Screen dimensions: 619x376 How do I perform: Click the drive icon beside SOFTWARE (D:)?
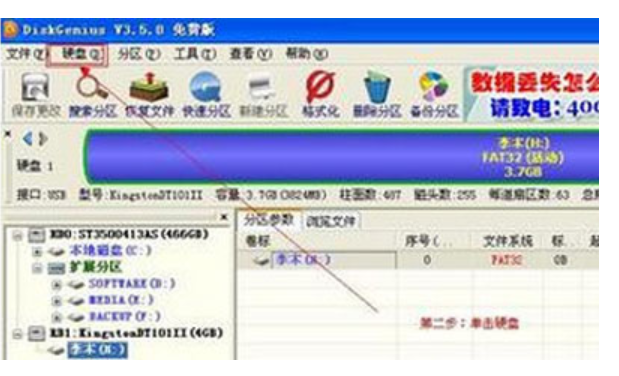(76, 284)
